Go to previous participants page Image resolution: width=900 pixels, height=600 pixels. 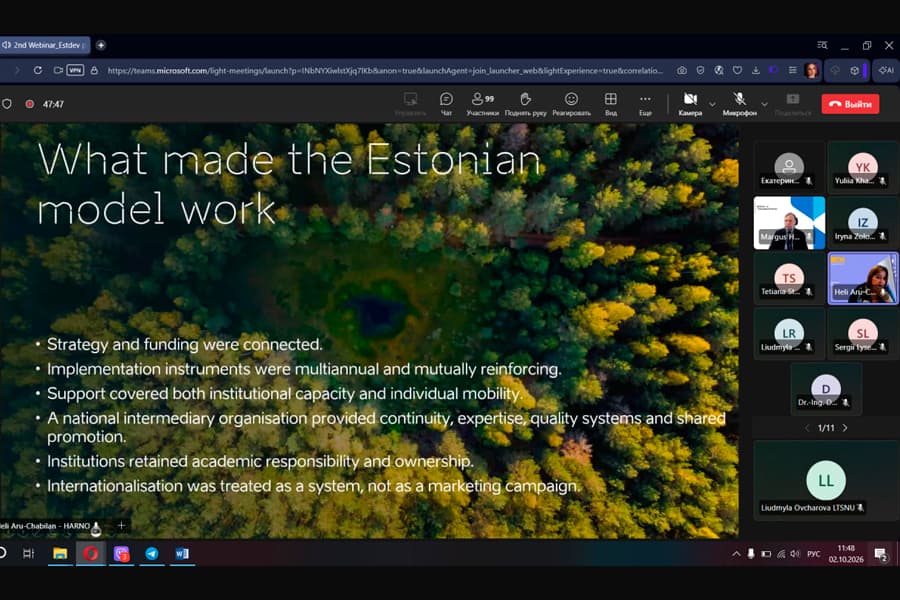tap(807, 428)
